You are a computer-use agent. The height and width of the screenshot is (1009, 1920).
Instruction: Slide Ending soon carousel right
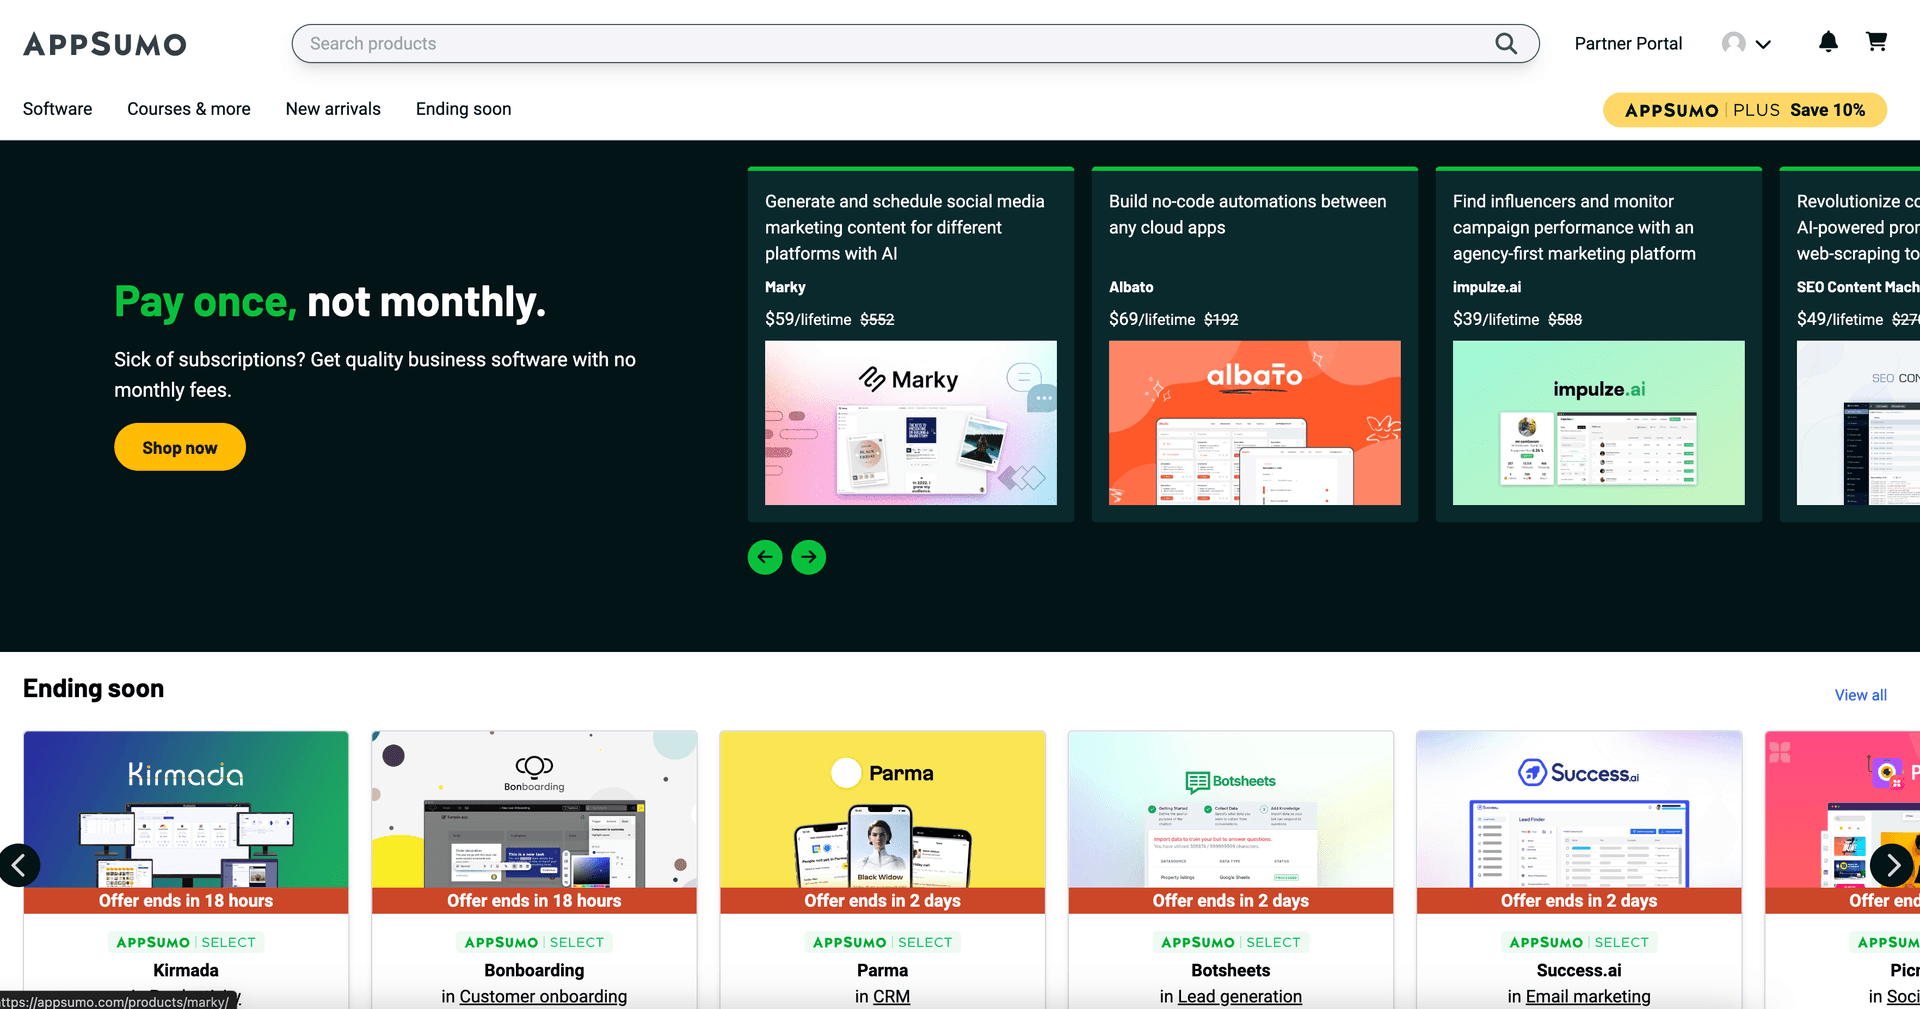point(1892,865)
